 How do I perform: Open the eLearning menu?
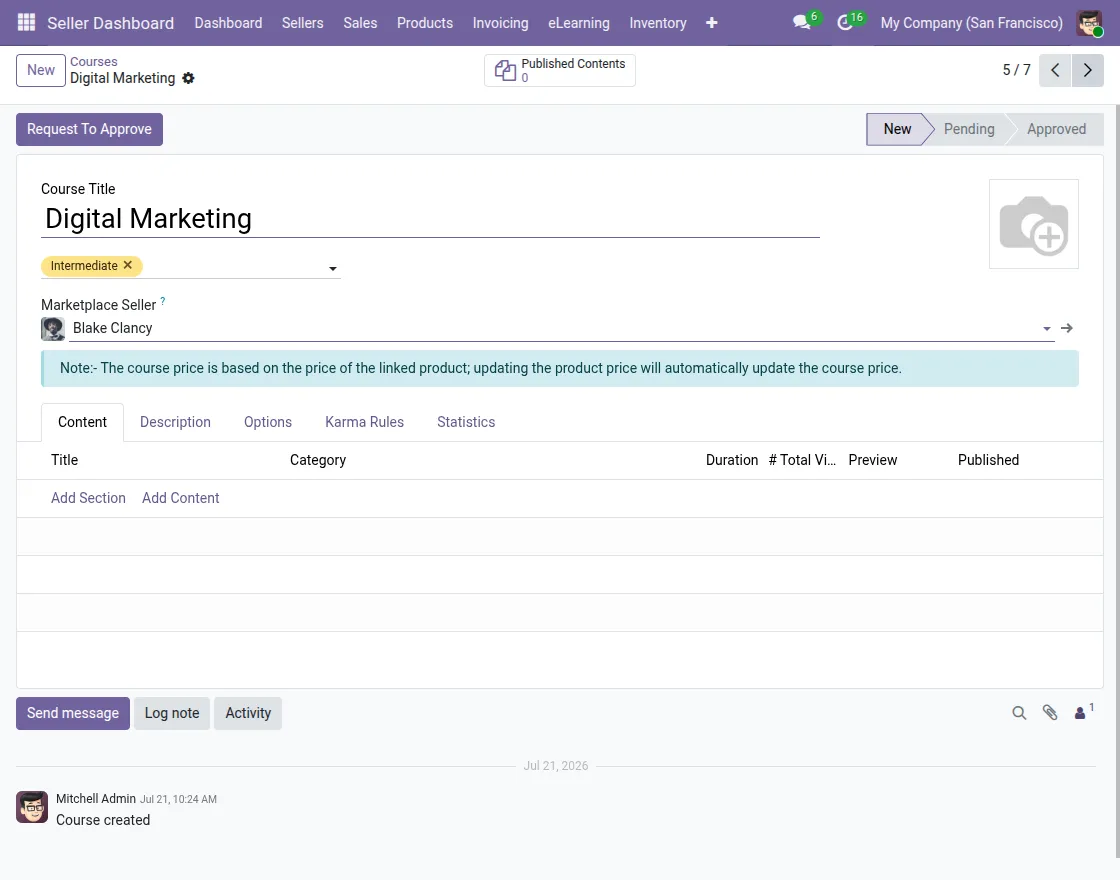pyautogui.click(x=579, y=23)
